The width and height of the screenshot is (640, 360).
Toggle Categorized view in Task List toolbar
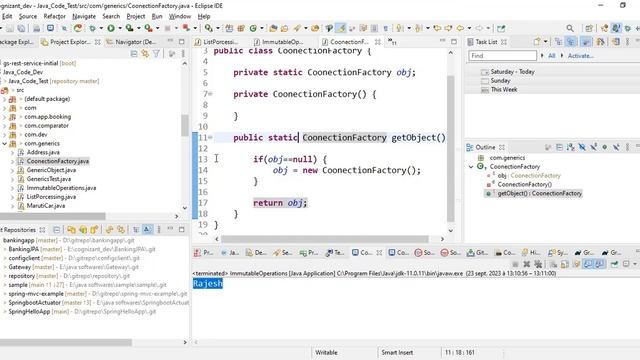(x=558, y=42)
